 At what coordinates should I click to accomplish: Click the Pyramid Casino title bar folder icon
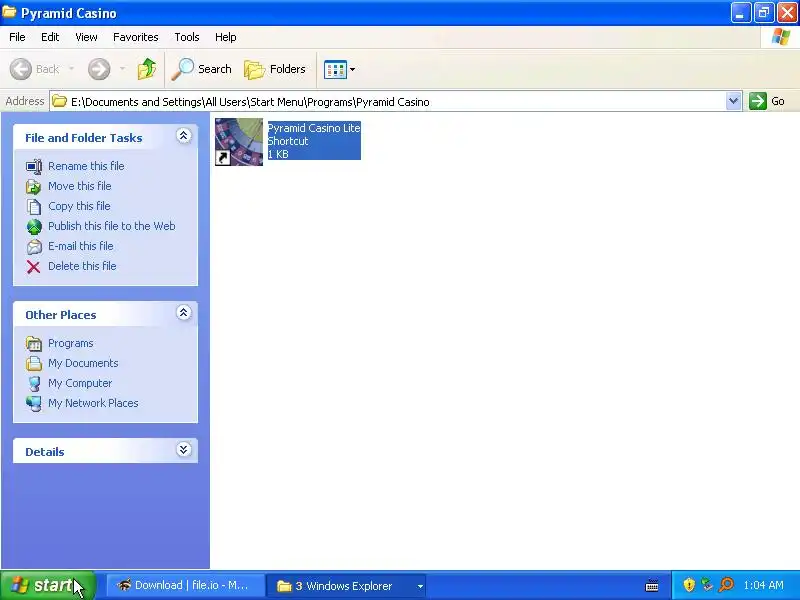[x=9, y=12]
